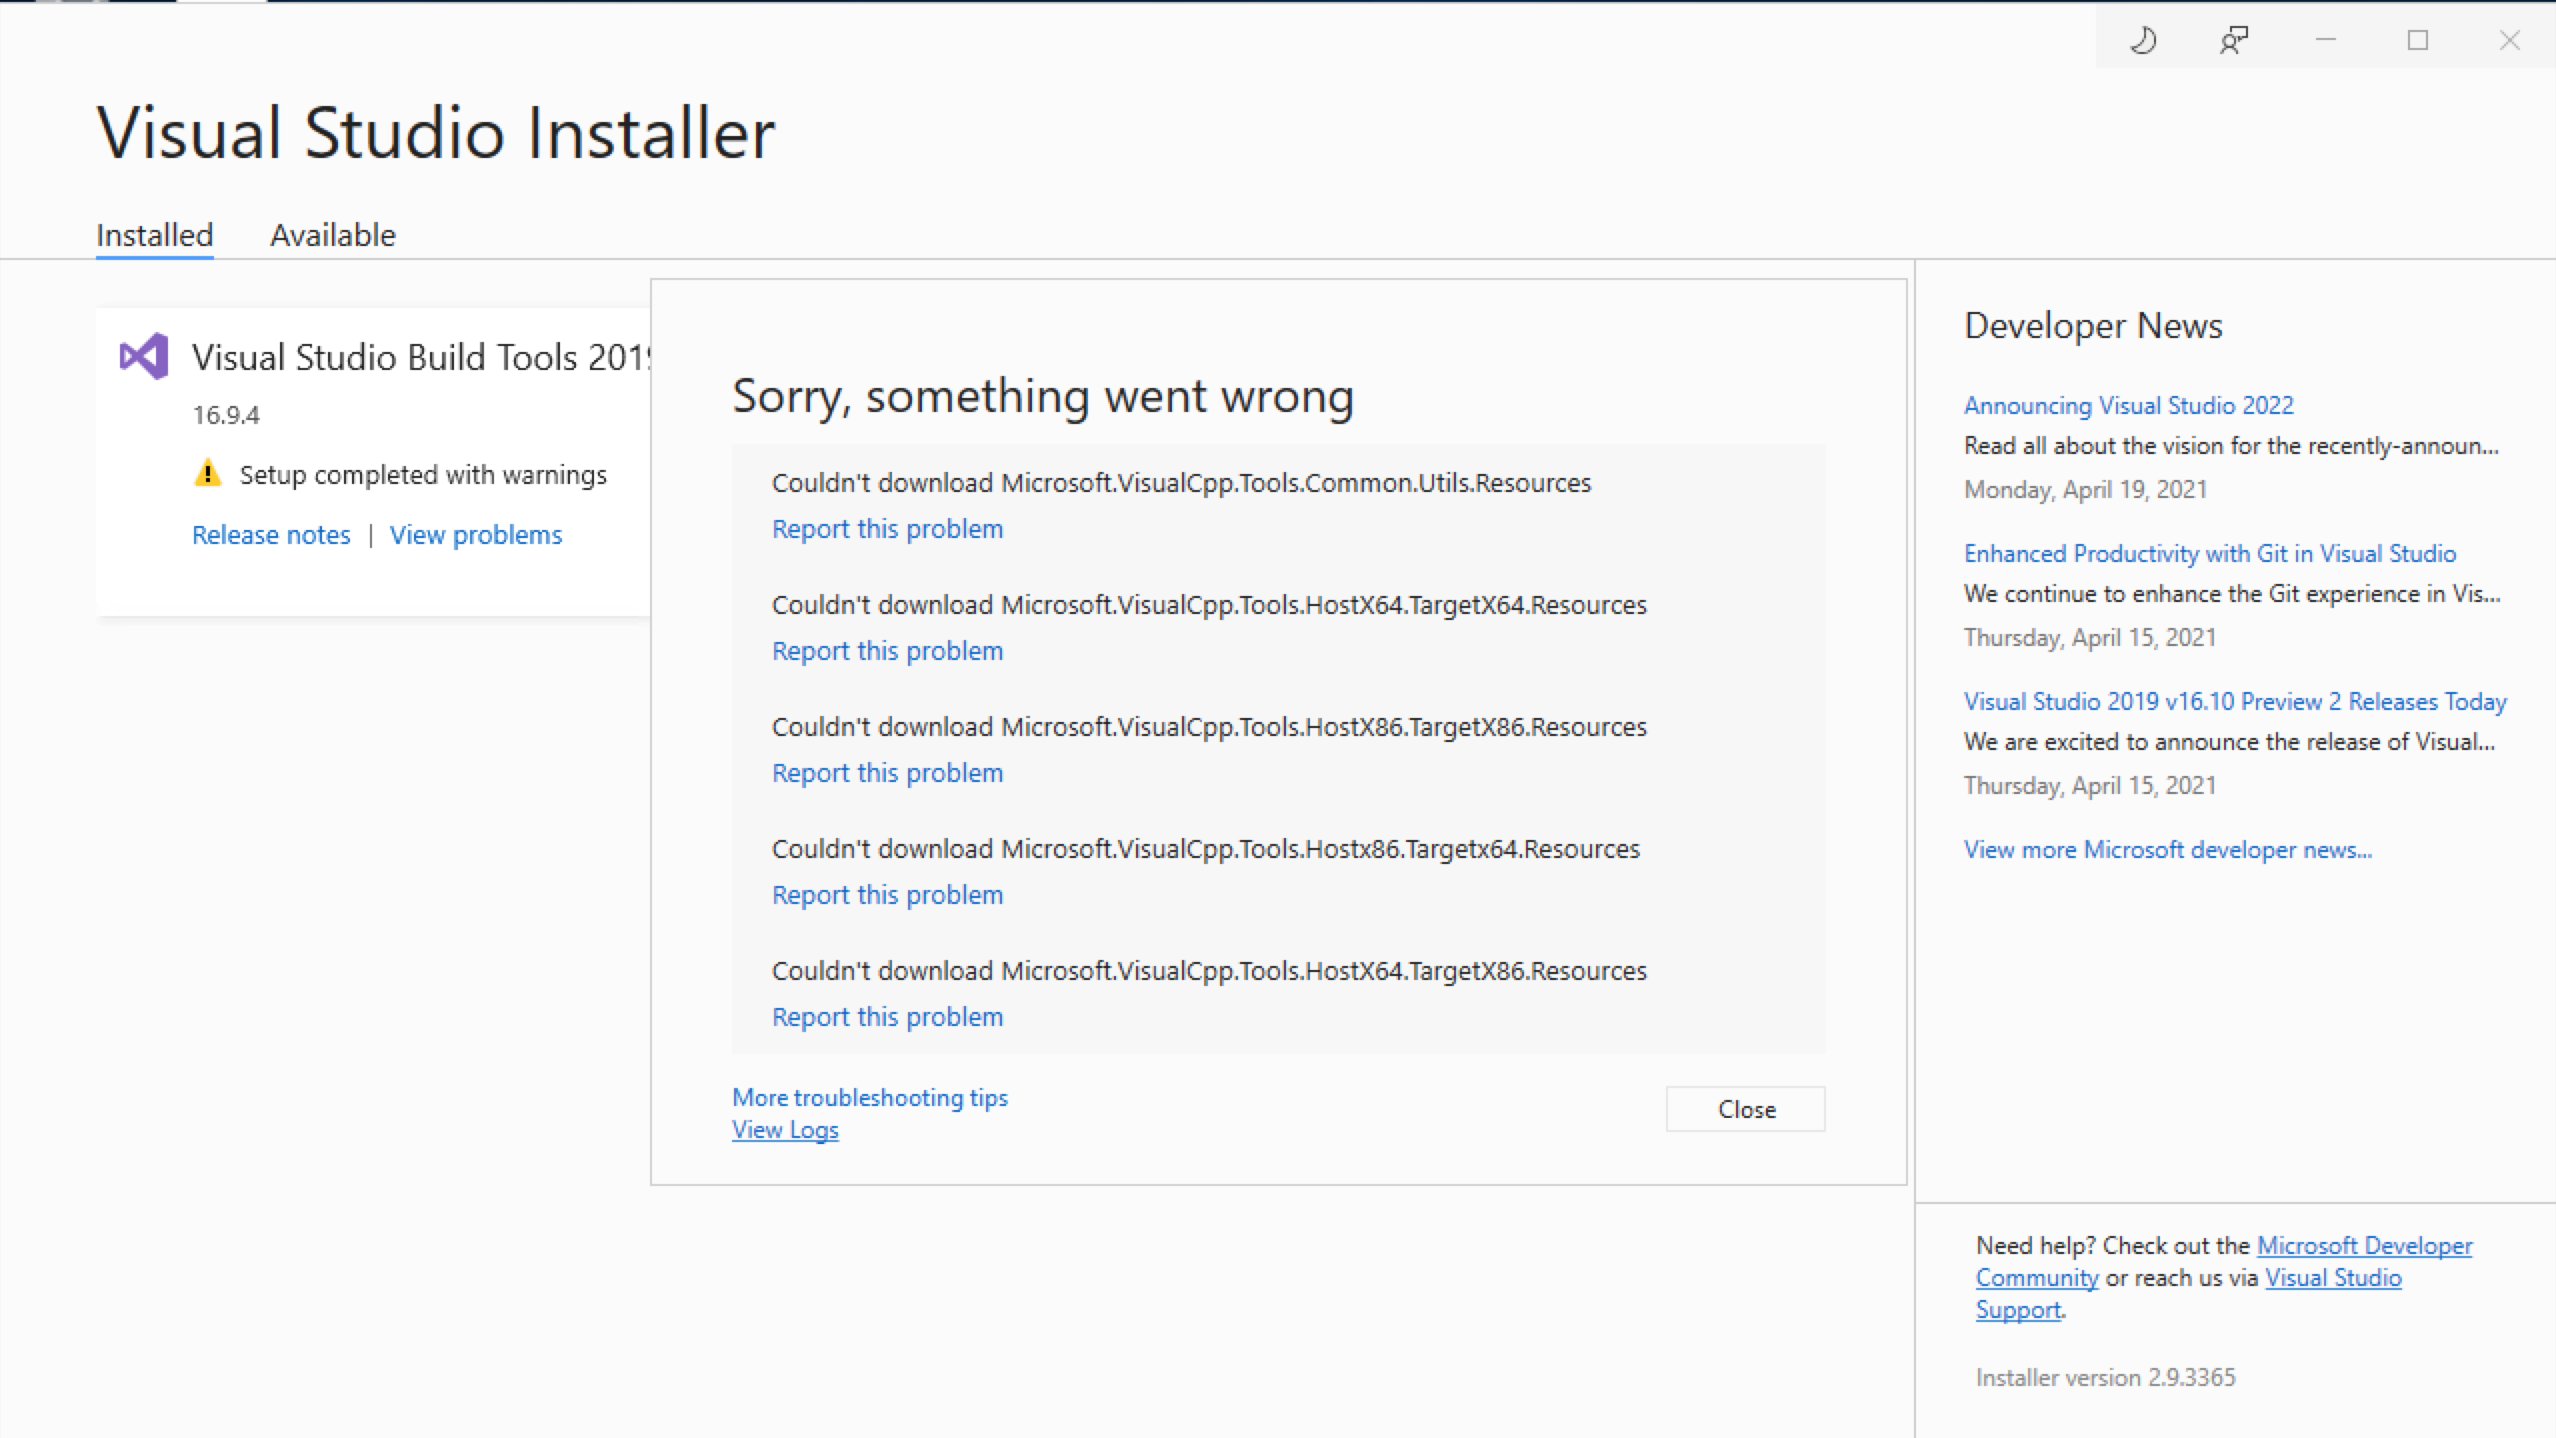Click the Visual Studio Build Tools logo
Image resolution: width=2556 pixels, height=1438 pixels.
[144, 356]
